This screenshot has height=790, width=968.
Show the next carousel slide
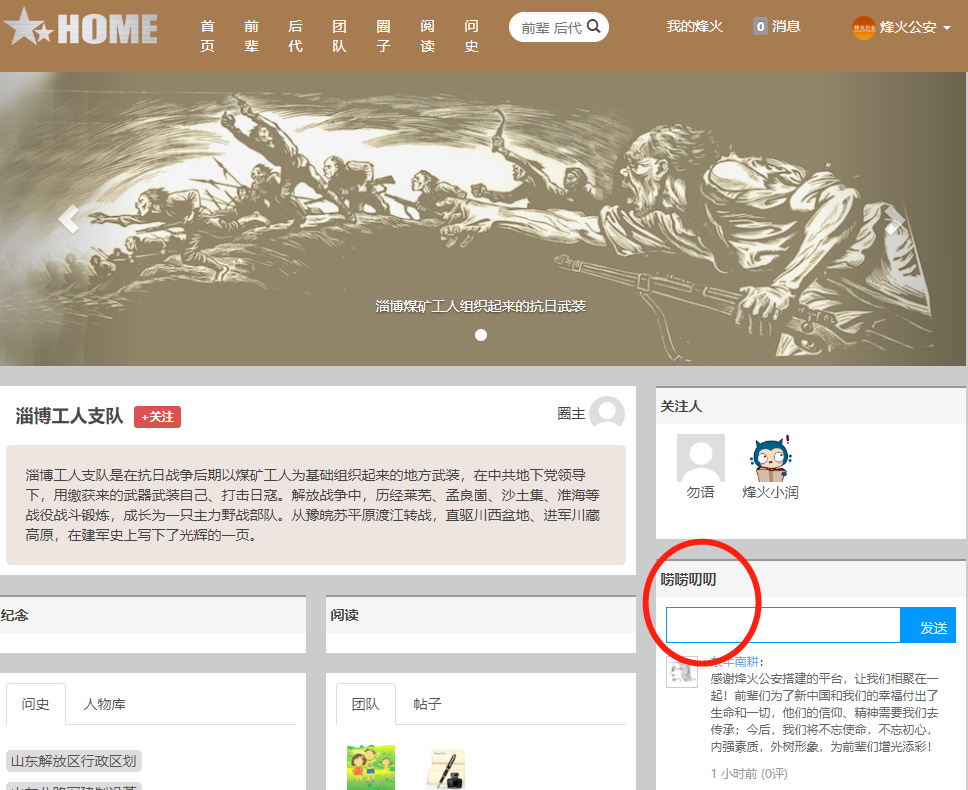(895, 219)
